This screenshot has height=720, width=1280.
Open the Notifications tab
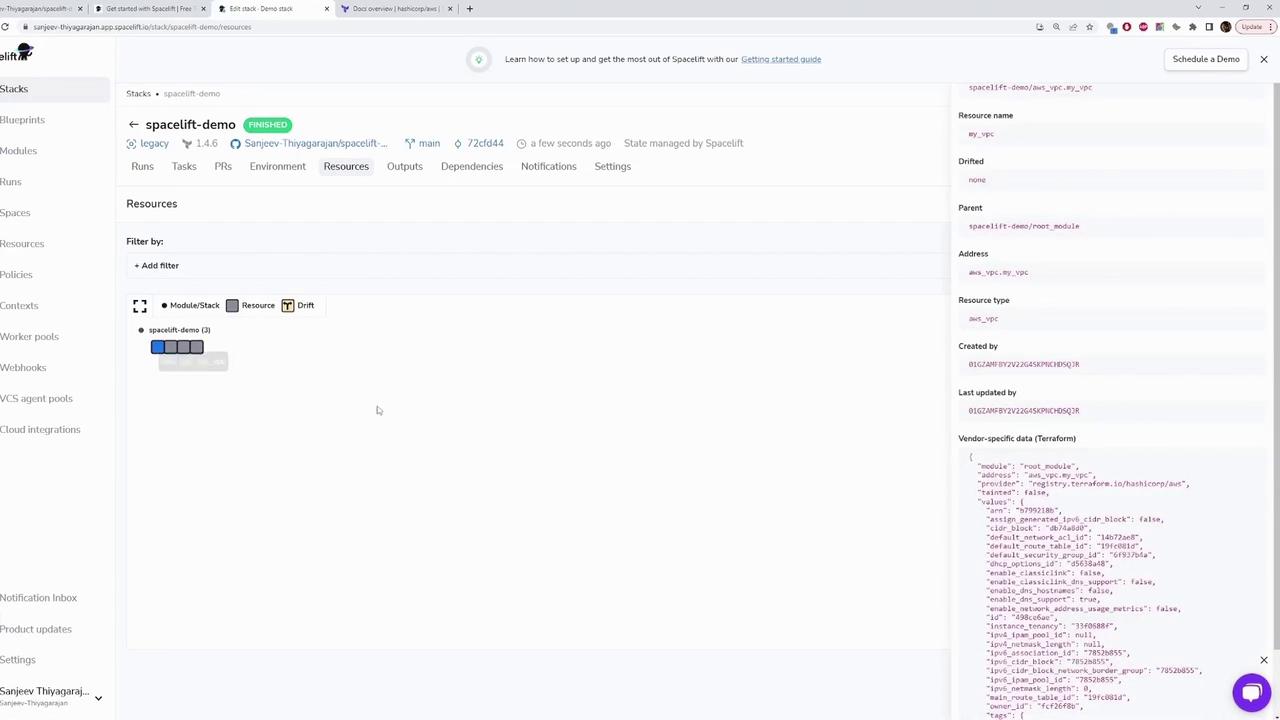(549, 166)
